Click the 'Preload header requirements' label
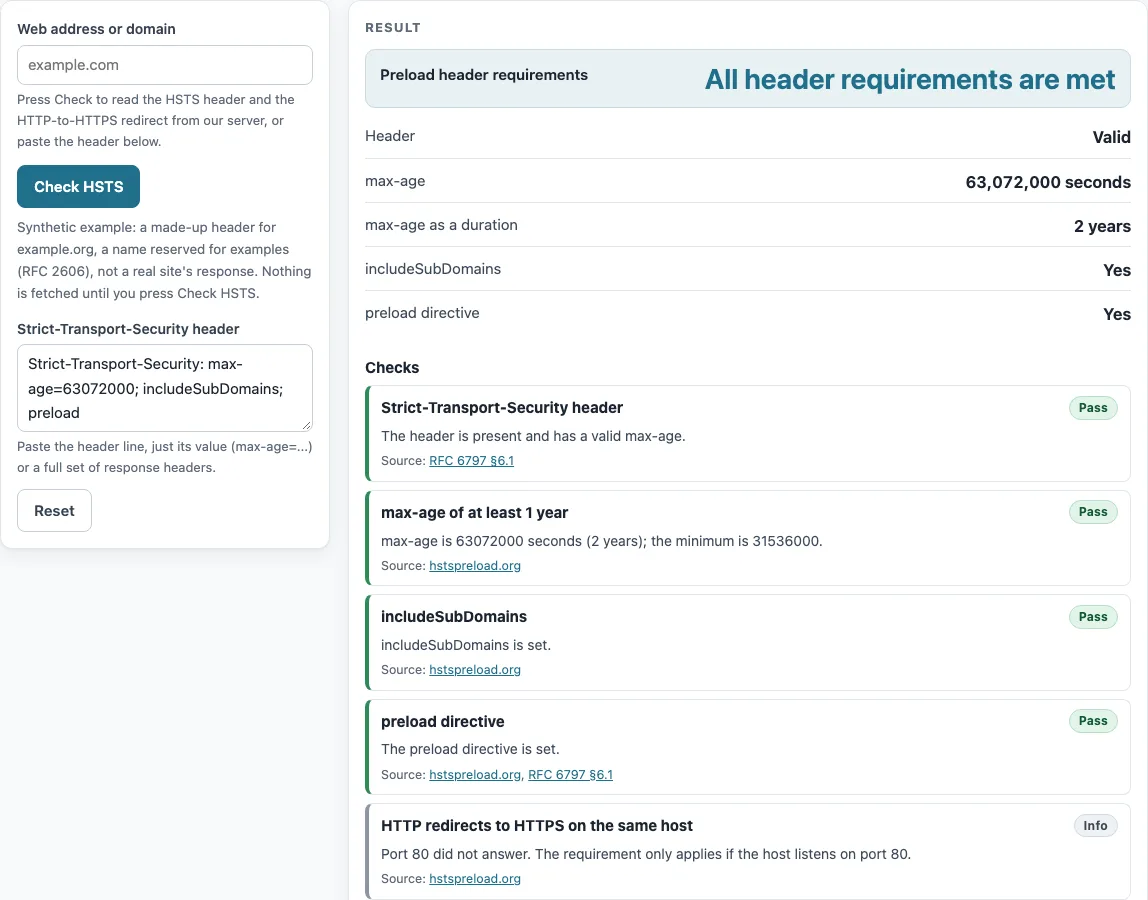 pos(484,75)
